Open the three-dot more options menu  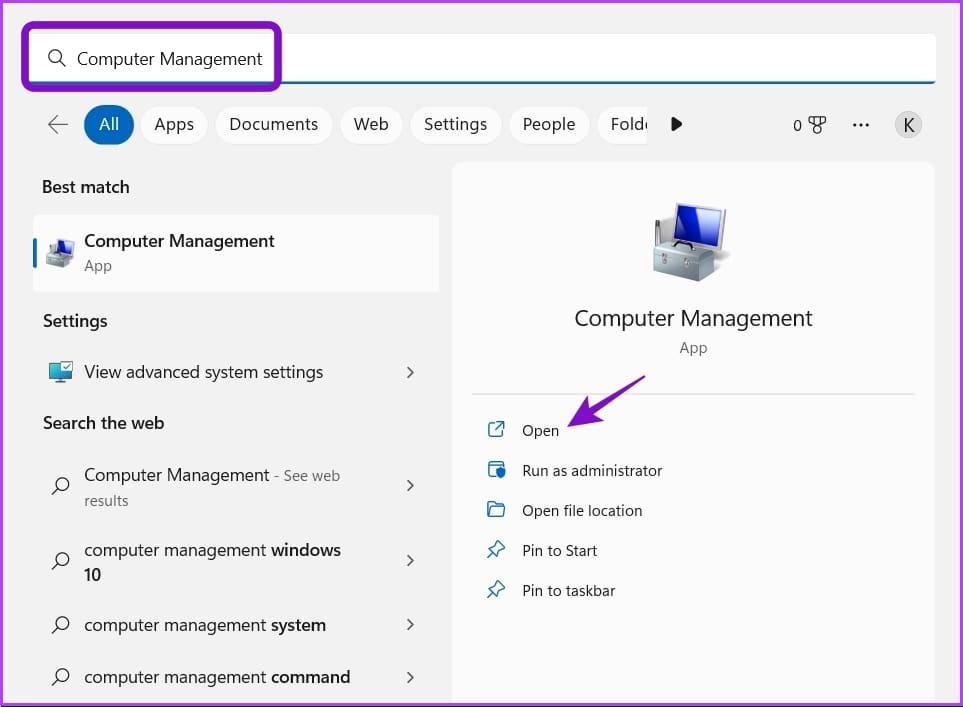pyautogui.click(x=860, y=125)
